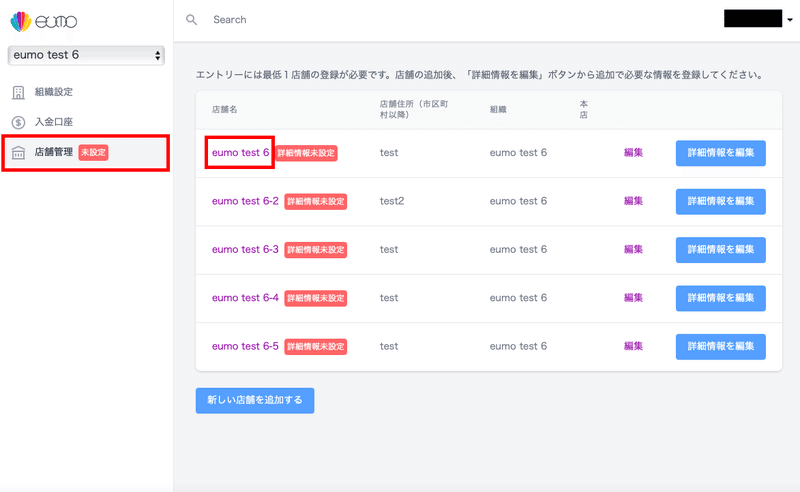Click the test2 address cell
Viewport: 800px width, 492px height.
point(392,201)
